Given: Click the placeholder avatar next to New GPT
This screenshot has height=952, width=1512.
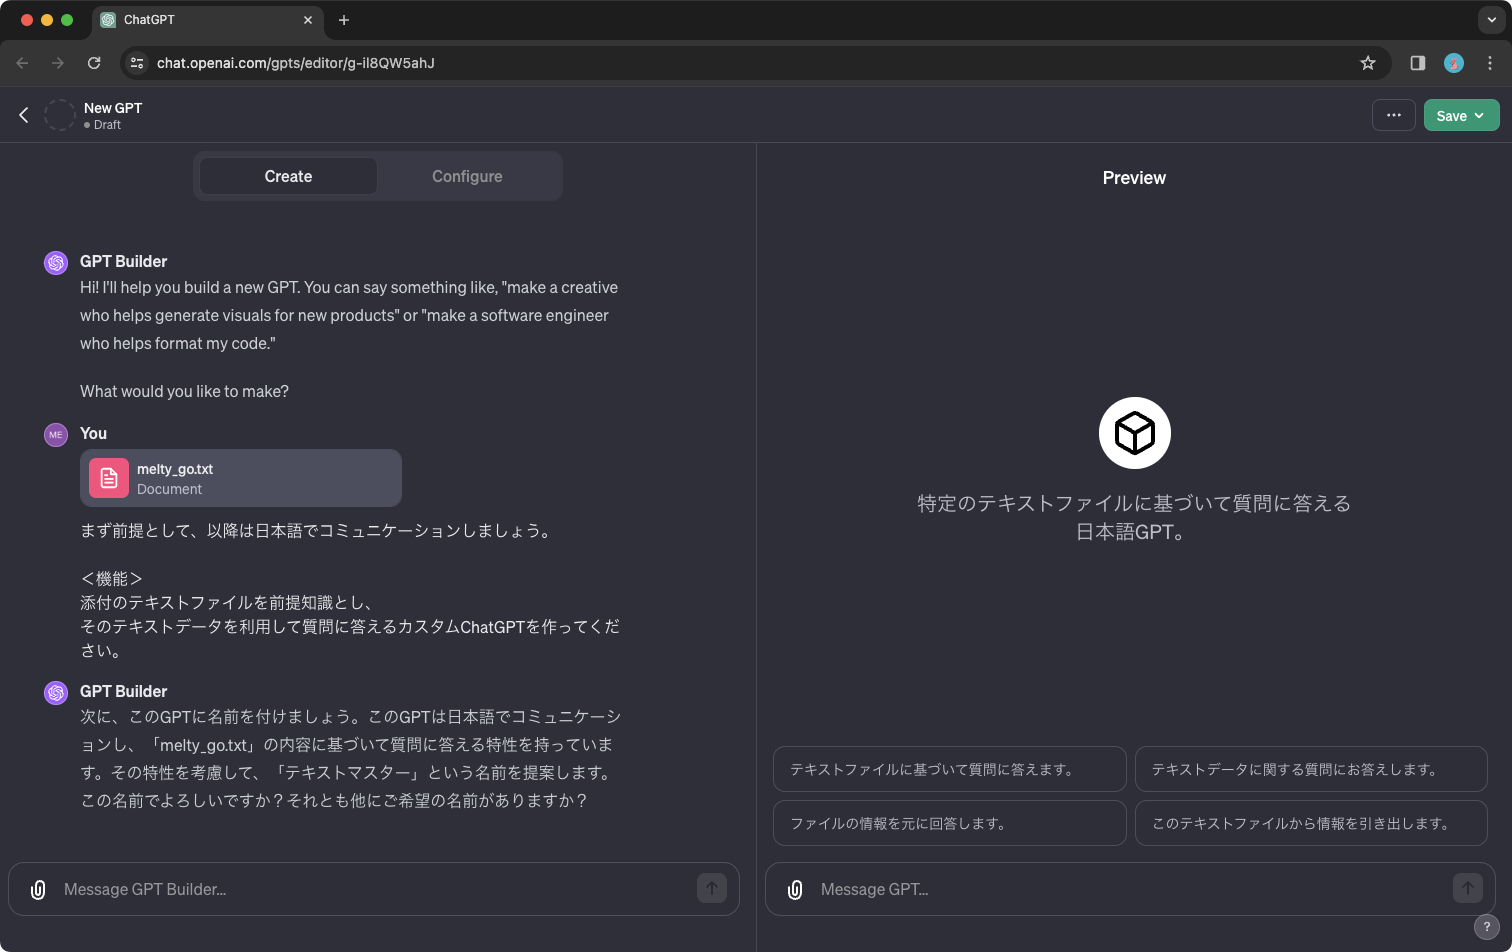Looking at the screenshot, I should 60,115.
